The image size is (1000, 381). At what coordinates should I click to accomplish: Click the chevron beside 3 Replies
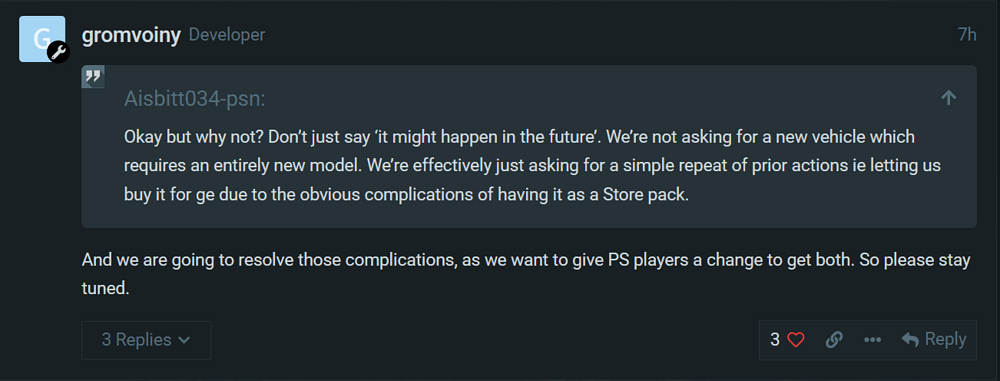185,341
